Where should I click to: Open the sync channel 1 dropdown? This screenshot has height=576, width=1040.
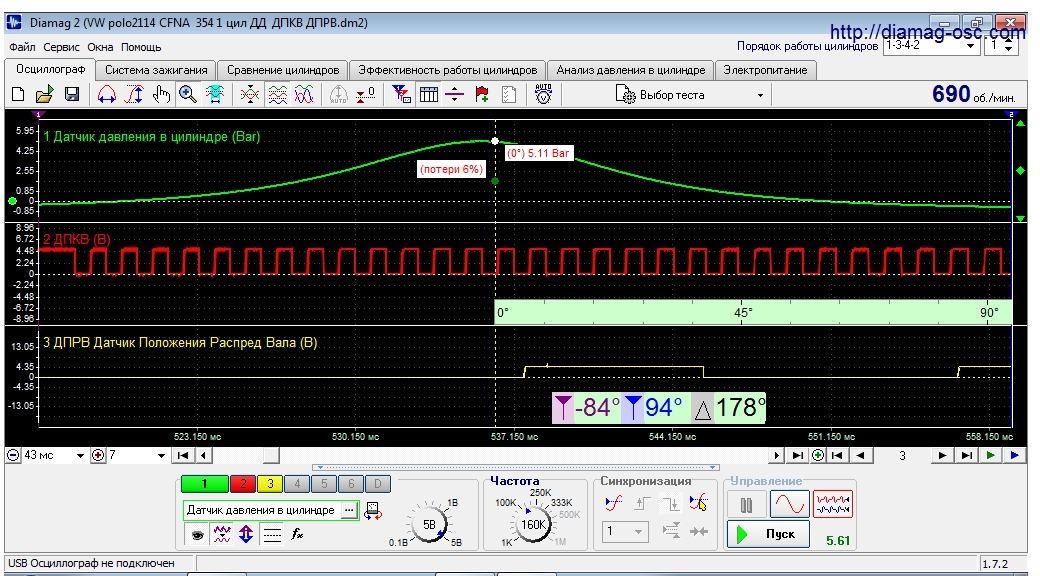(x=624, y=531)
